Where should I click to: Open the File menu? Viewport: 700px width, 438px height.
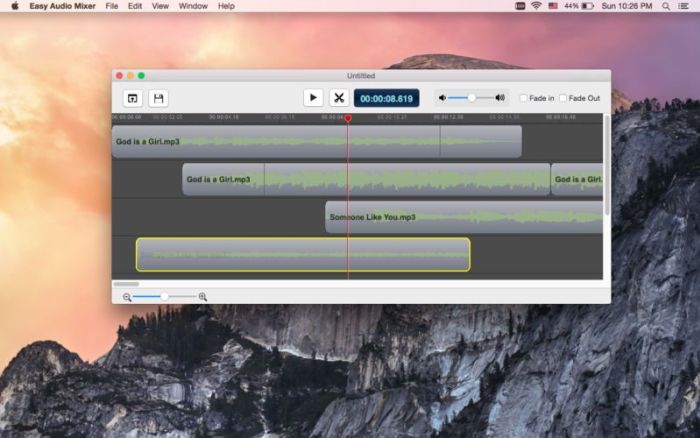click(x=112, y=6)
